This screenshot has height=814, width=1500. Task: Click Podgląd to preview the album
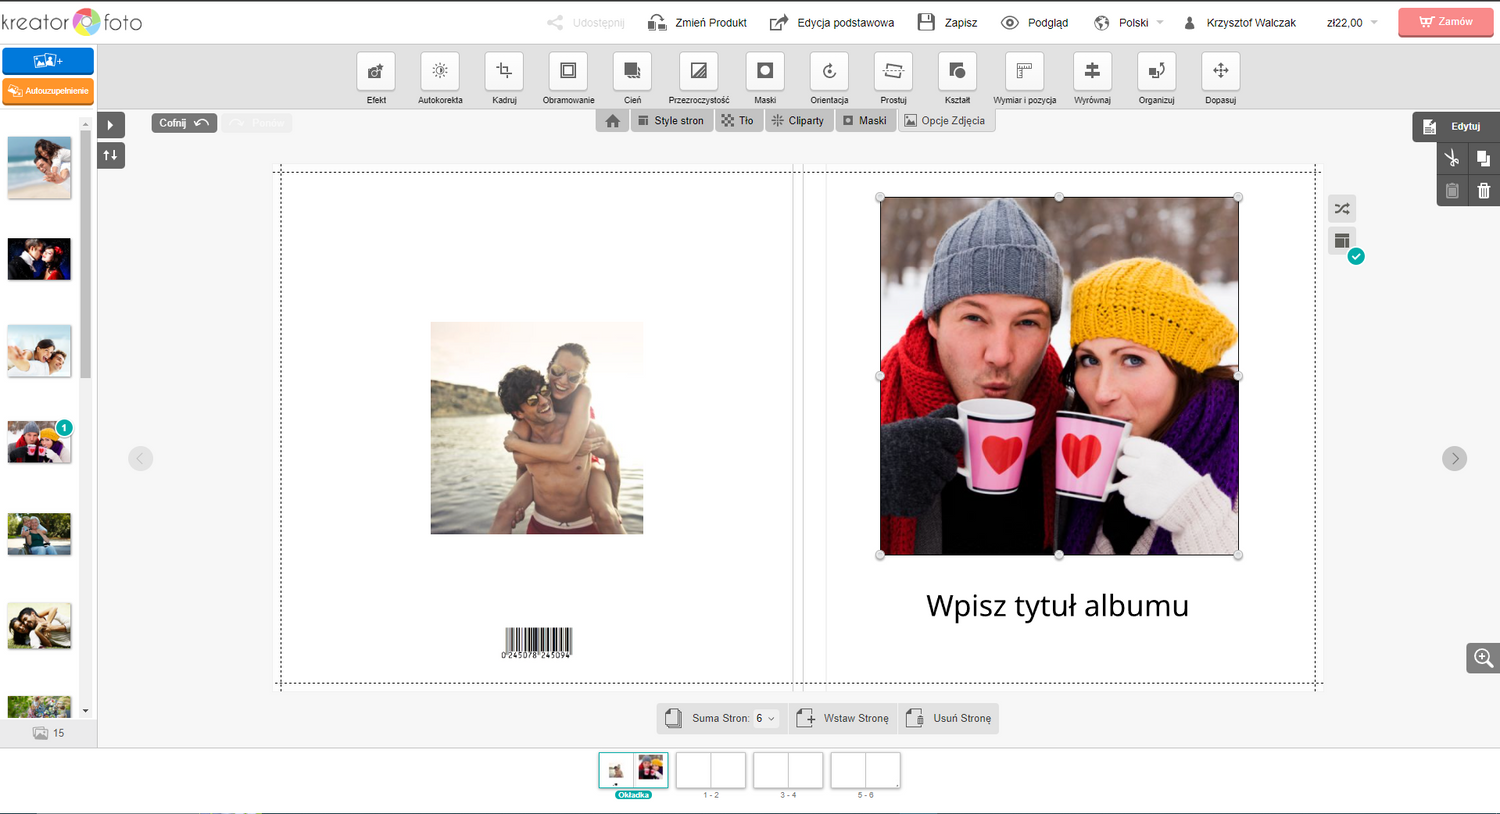pyautogui.click(x=1035, y=22)
